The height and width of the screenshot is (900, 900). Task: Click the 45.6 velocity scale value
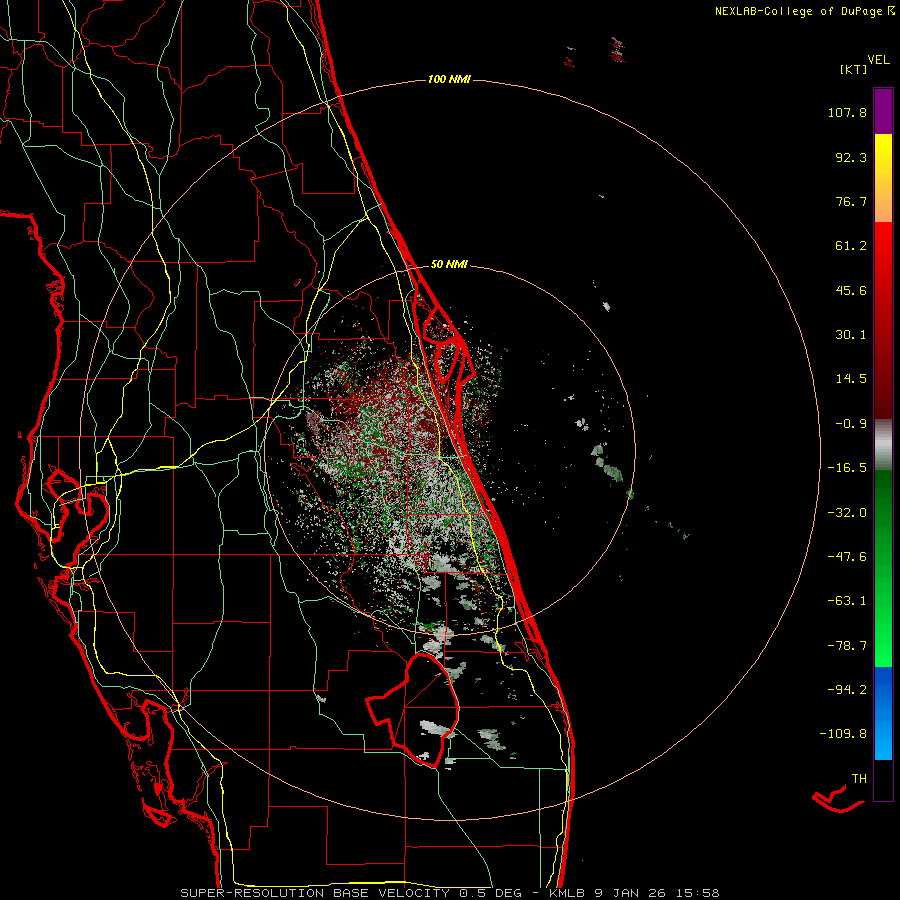pyautogui.click(x=851, y=290)
